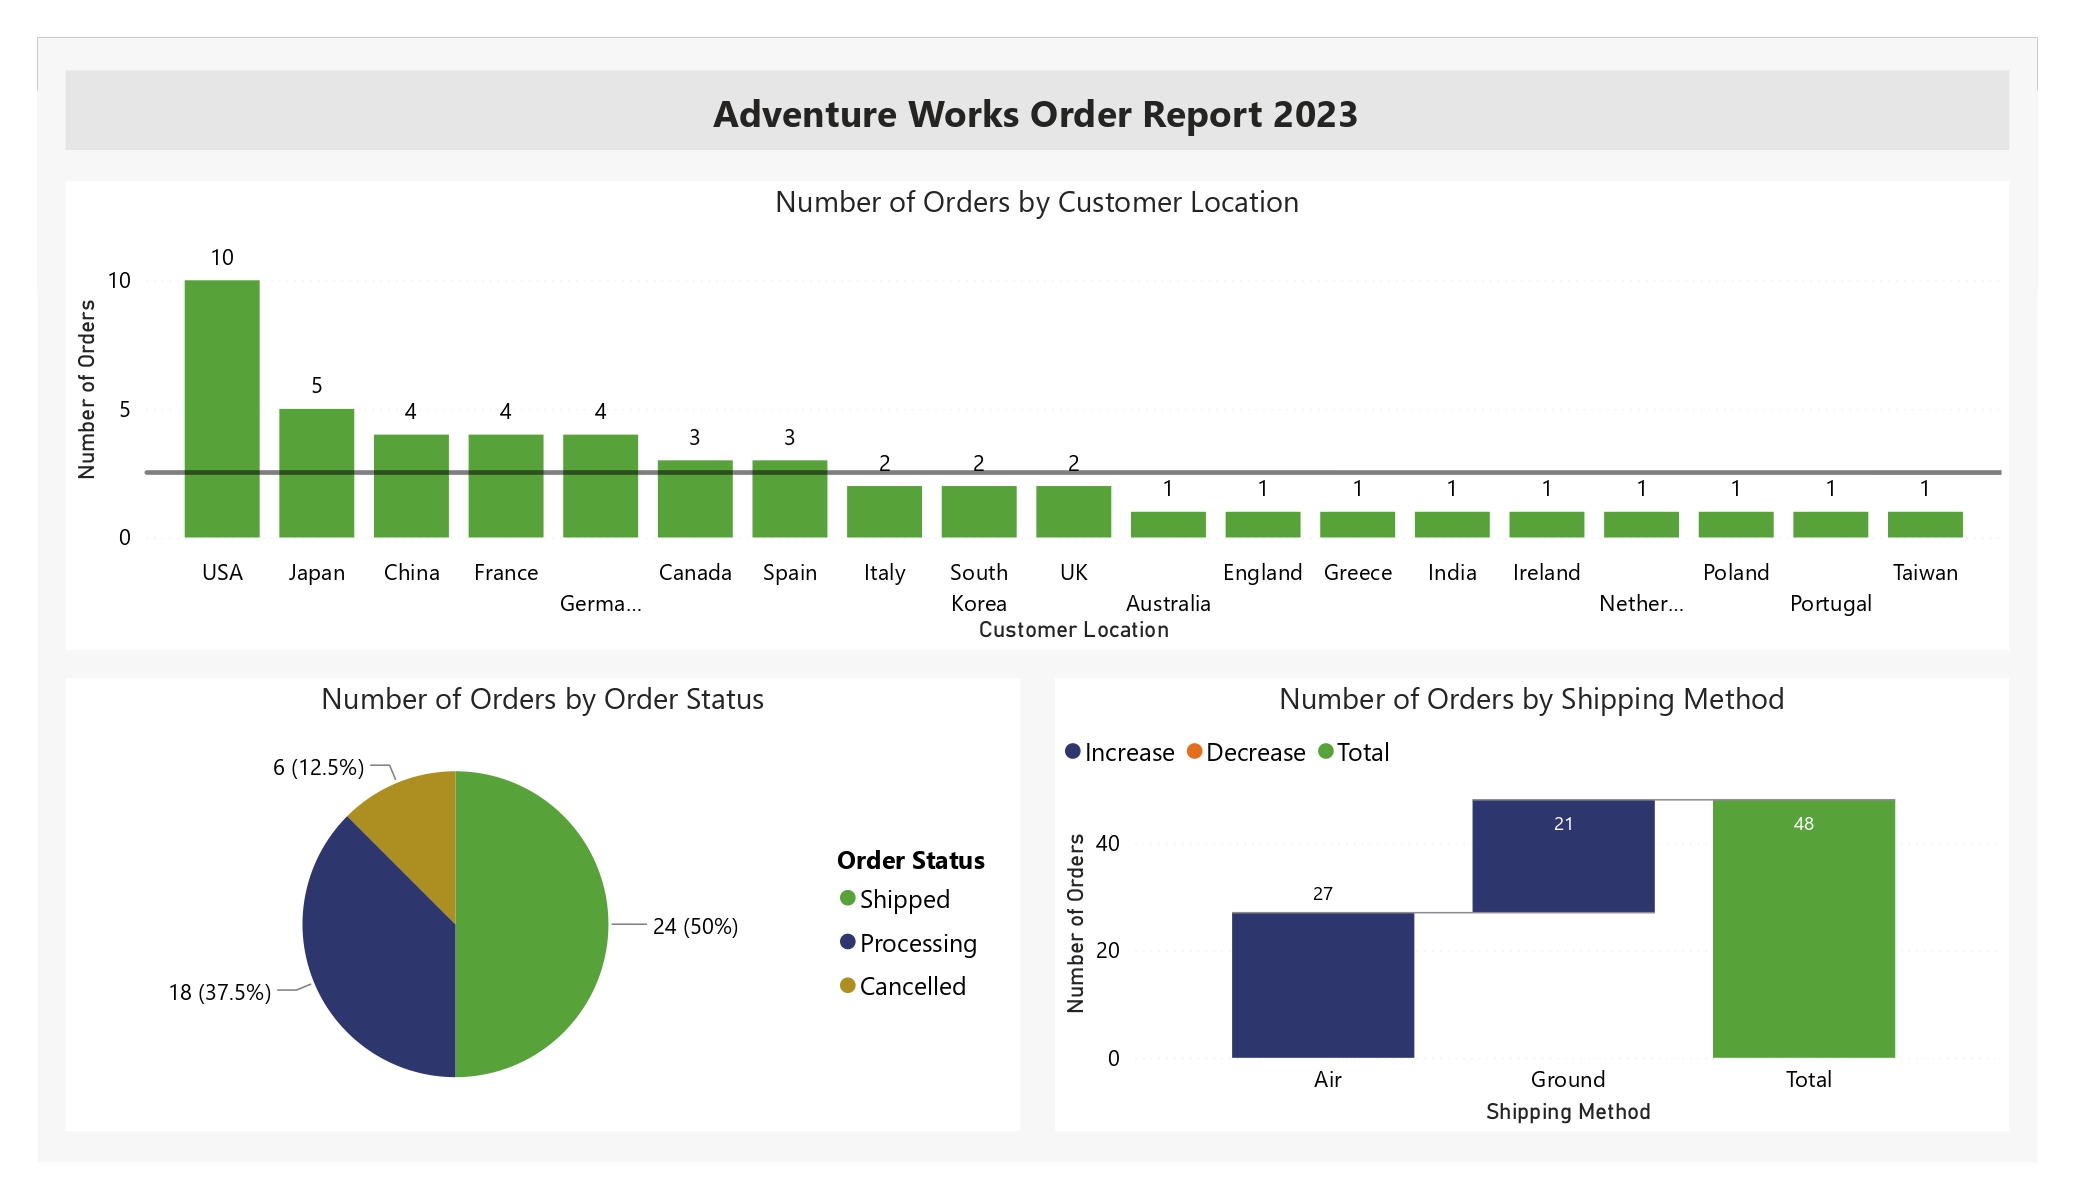
Task: Click the Decrease legend marker in waterfall
Action: pyautogui.click(x=1194, y=751)
